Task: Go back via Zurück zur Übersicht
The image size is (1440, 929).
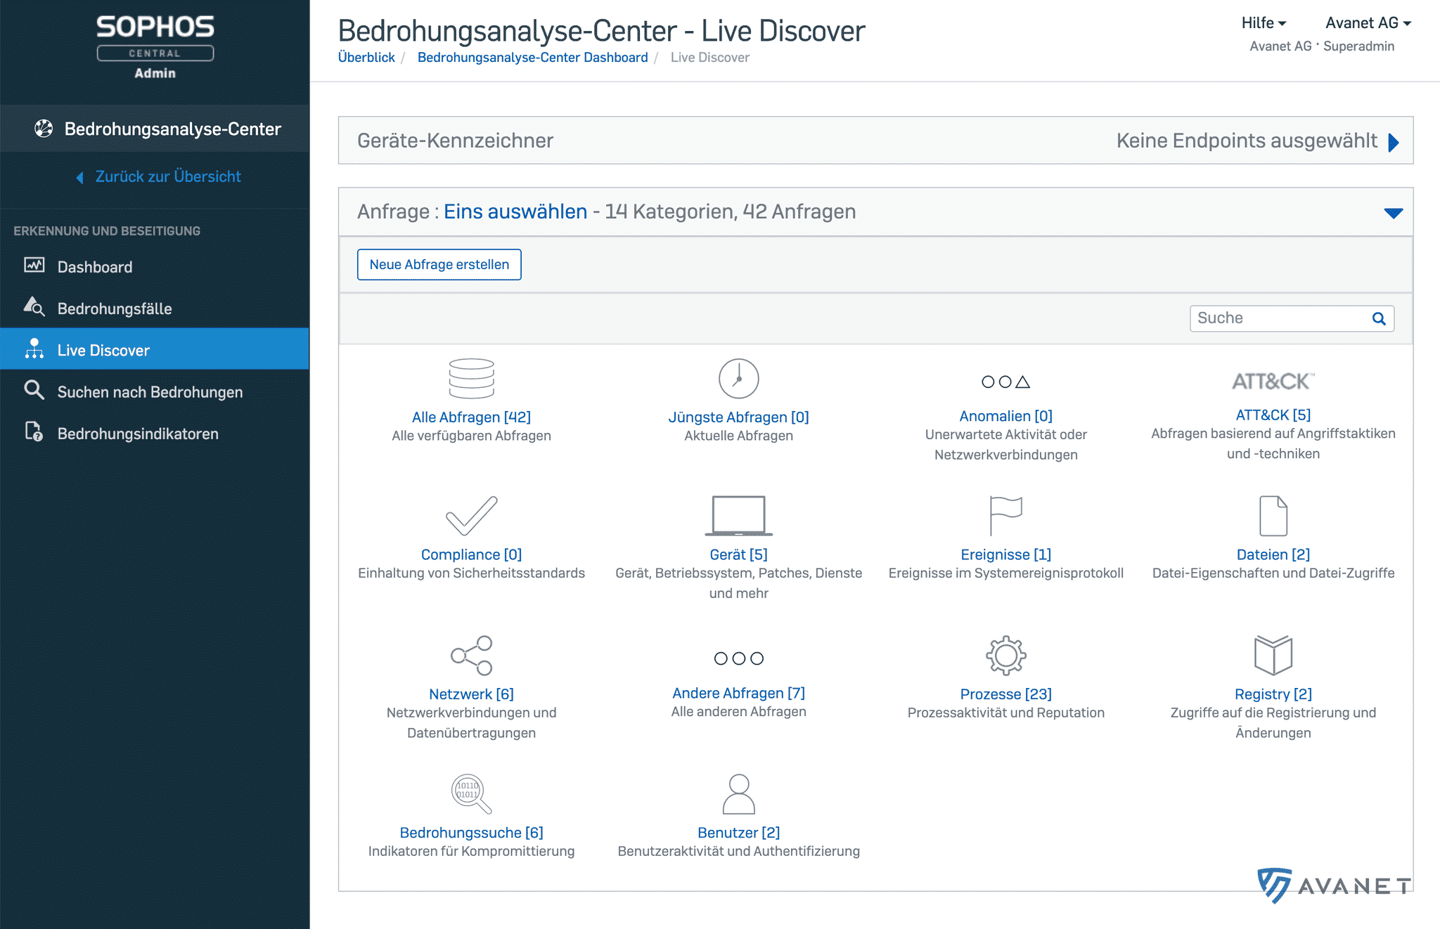Action: click(x=158, y=177)
